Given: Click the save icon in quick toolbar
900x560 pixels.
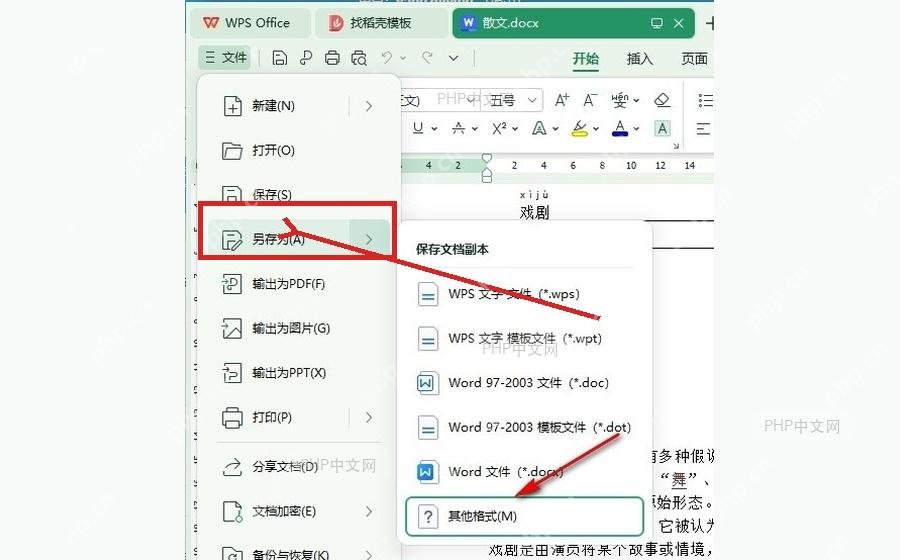Looking at the screenshot, I should (280, 57).
